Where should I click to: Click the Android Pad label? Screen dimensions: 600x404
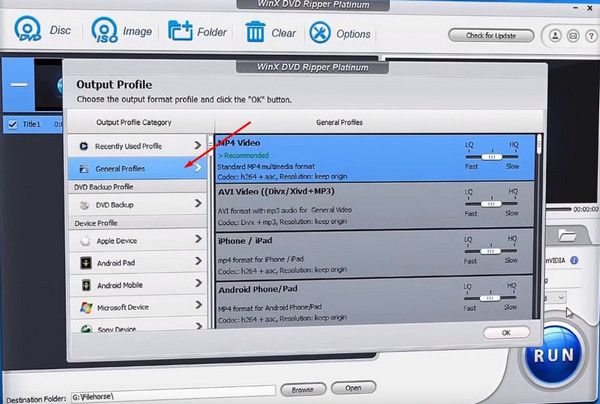[x=116, y=263]
